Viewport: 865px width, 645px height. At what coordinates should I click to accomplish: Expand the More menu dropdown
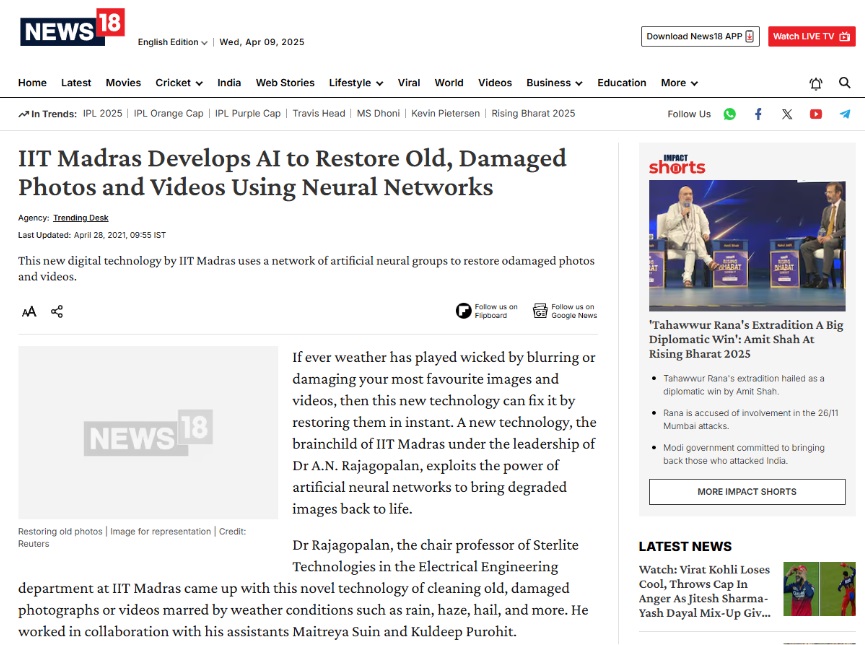point(679,83)
